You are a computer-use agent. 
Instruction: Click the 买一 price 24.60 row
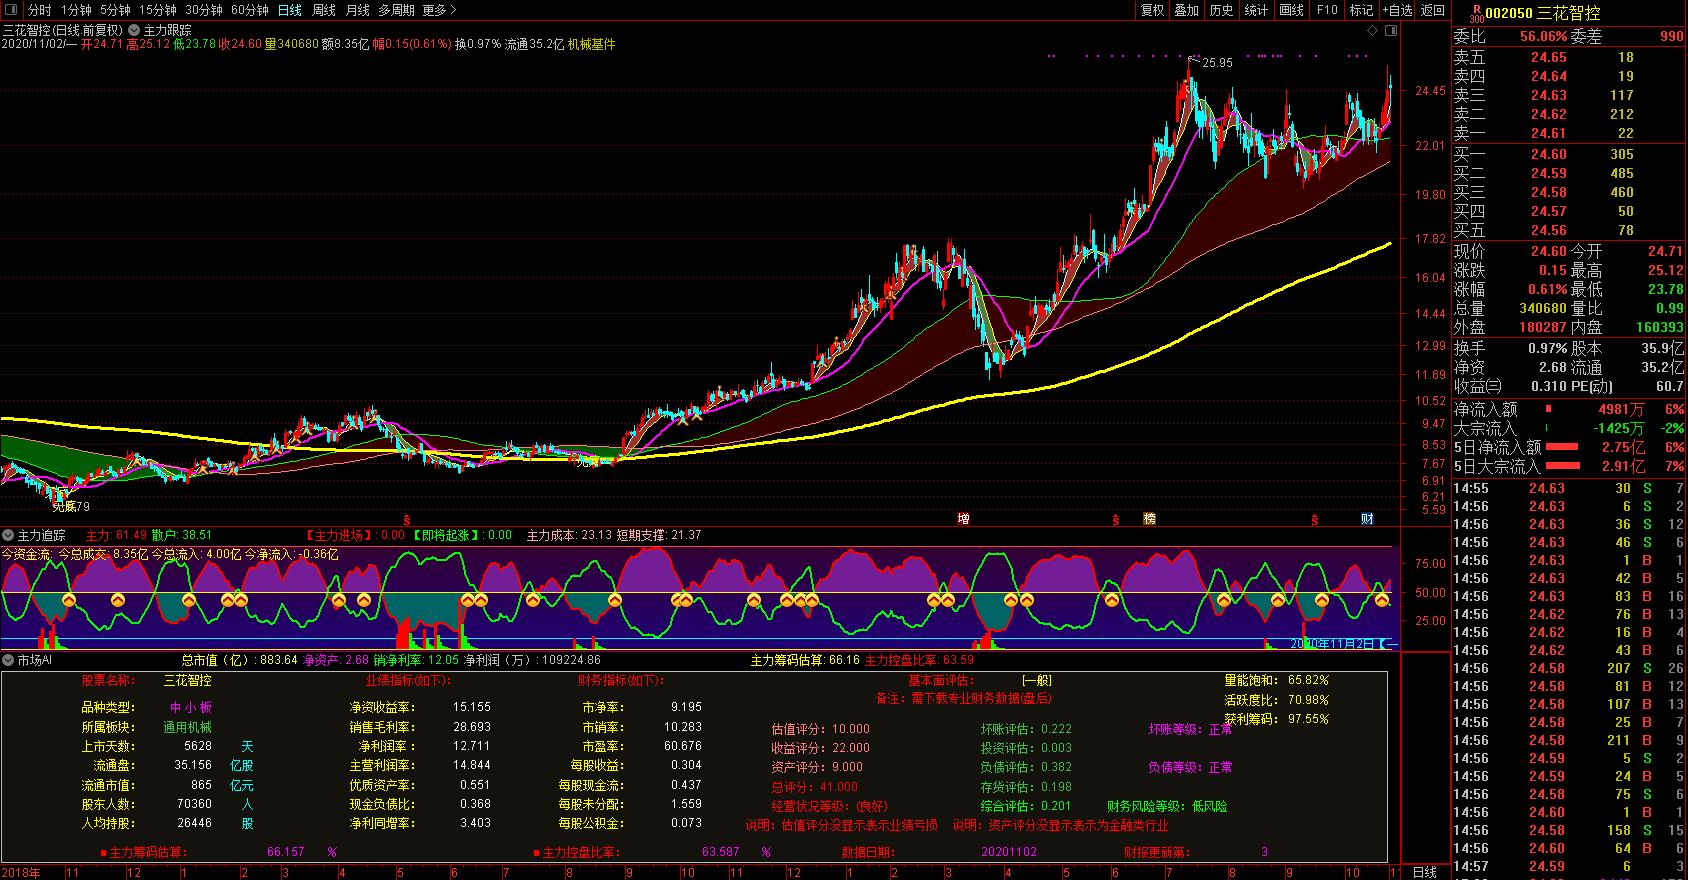[x=1569, y=154]
